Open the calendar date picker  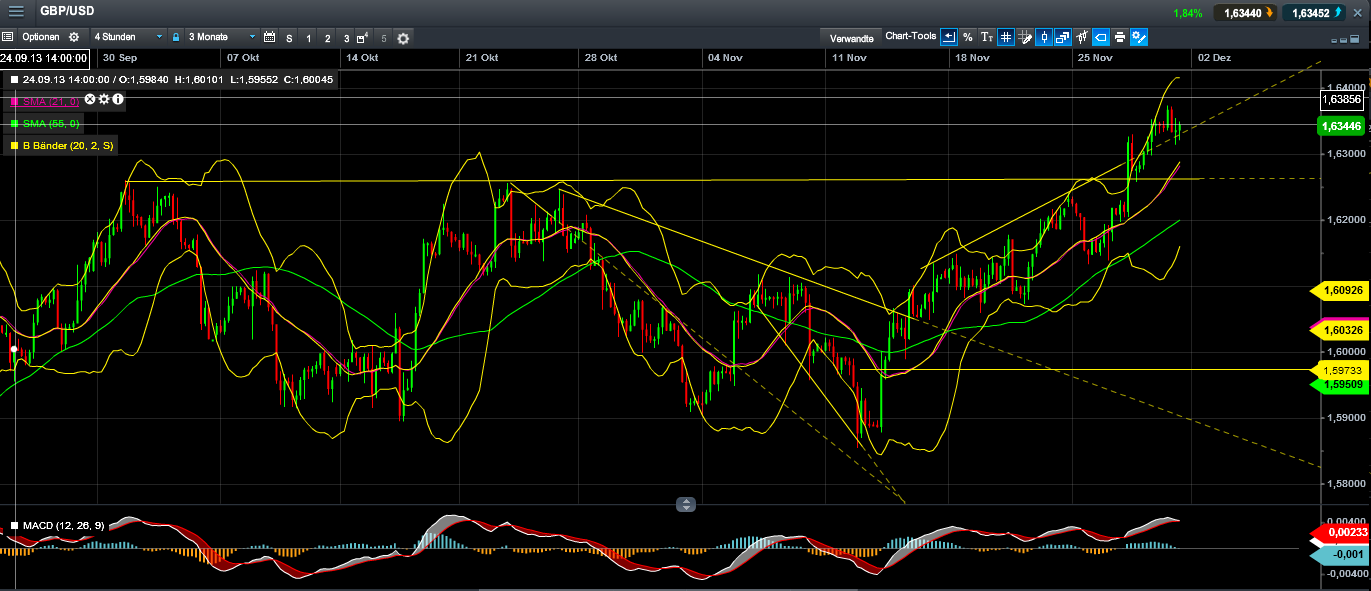[x=269, y=37]
